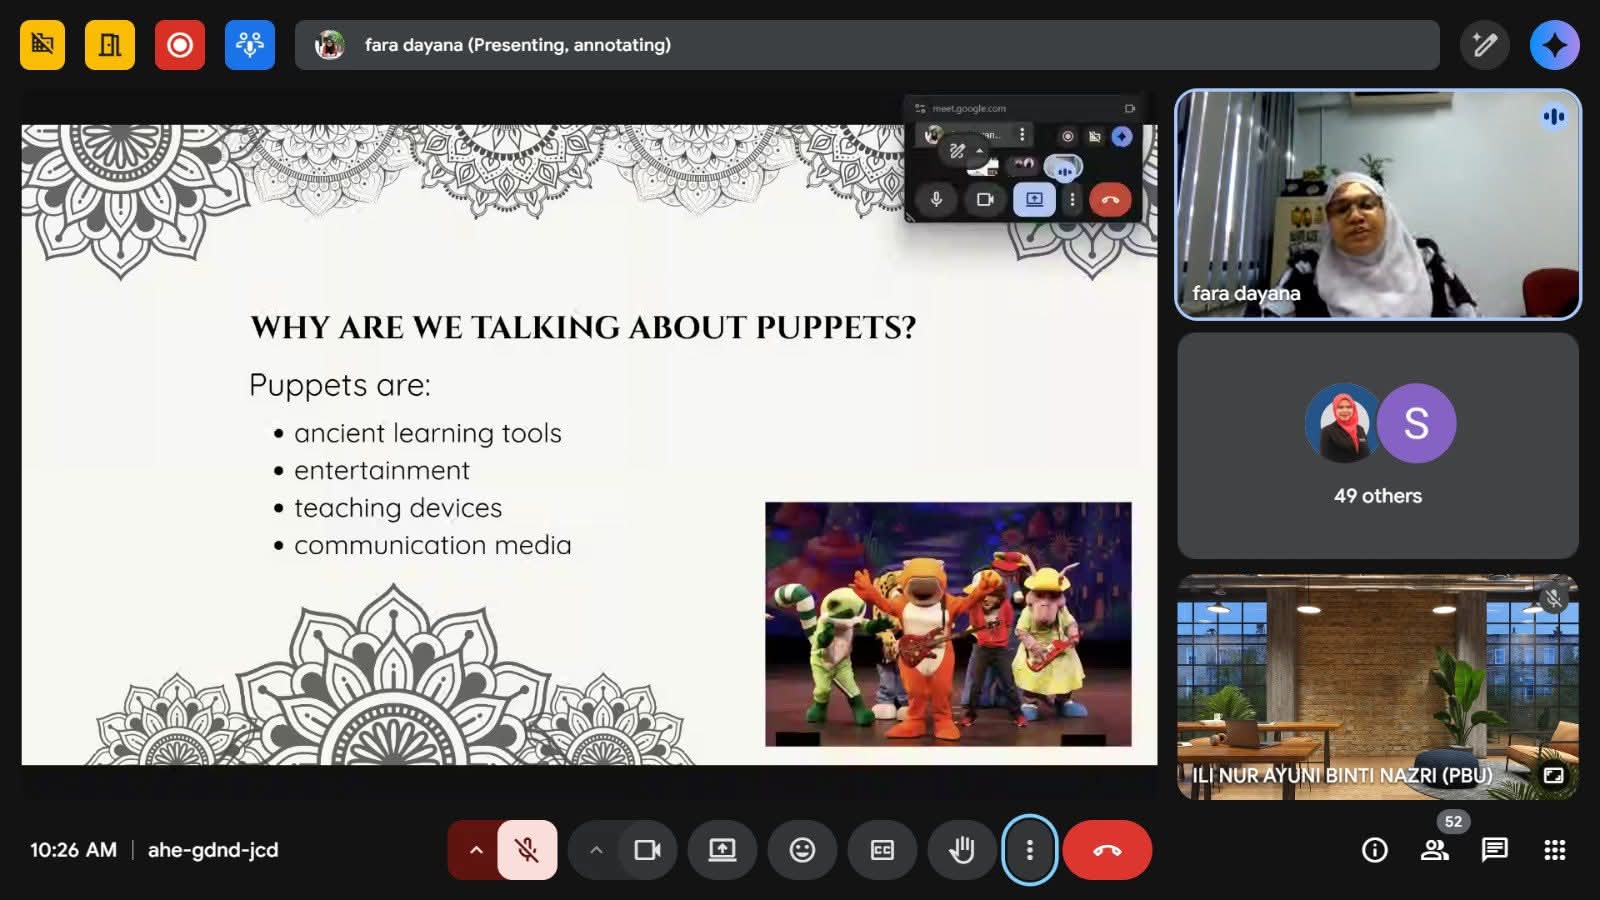The width and height of the screenshot is (1600, 900).
Task: Turn on closed captions
Action: point(882,850)
